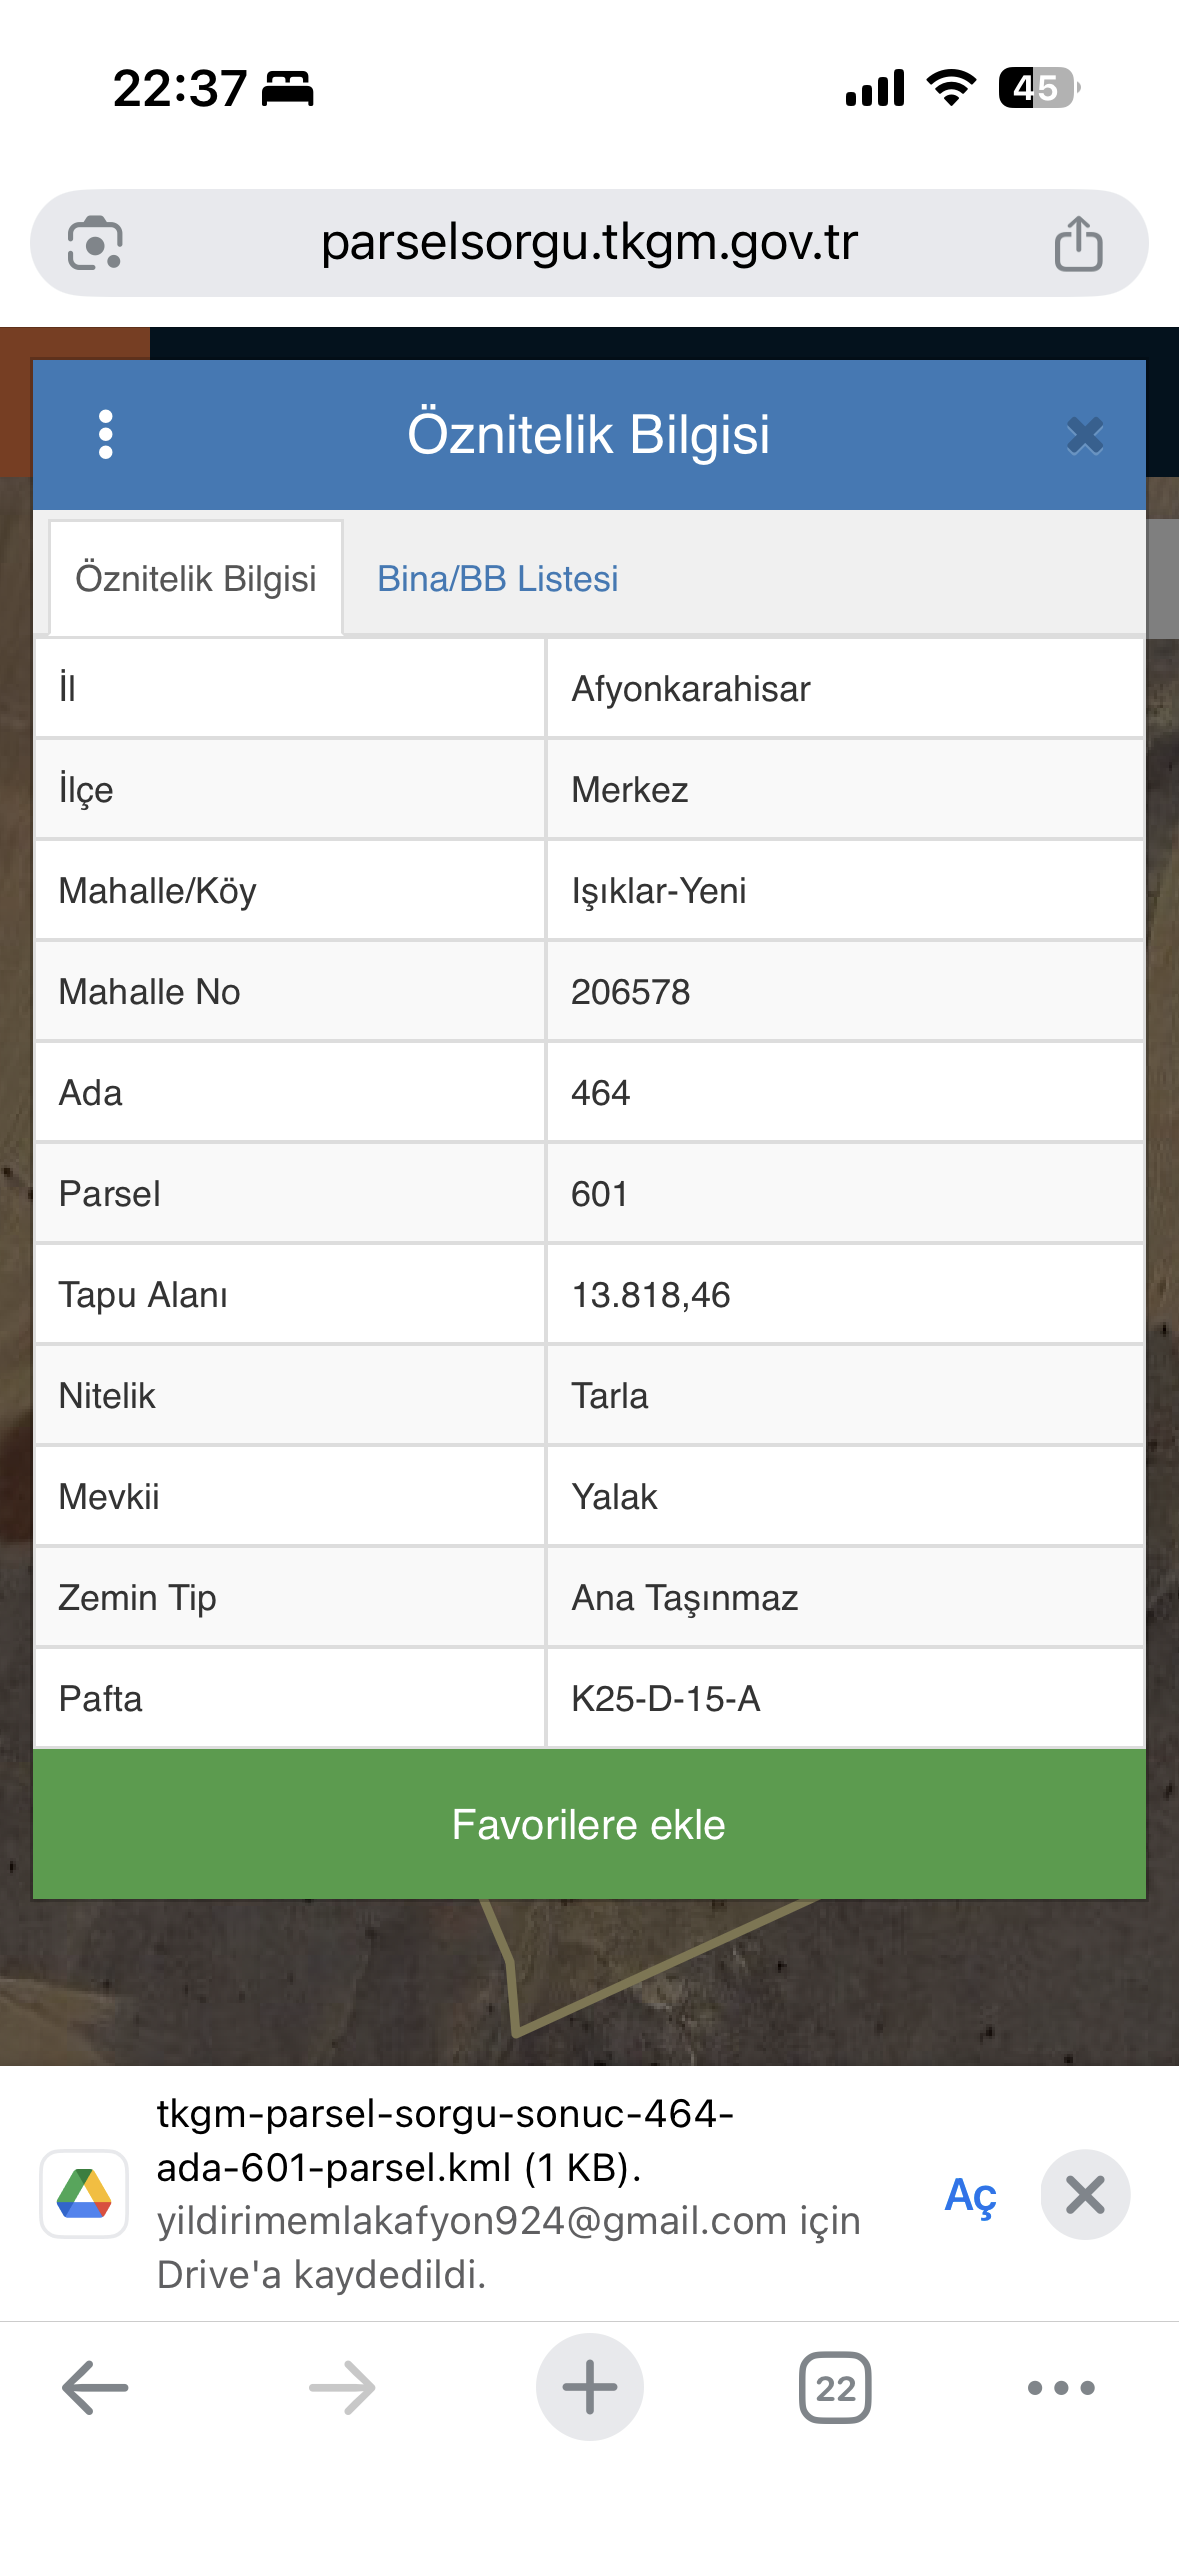Go back to previous page
The width and height of the screenshot is (1179, 2556).
[95, 2387]
